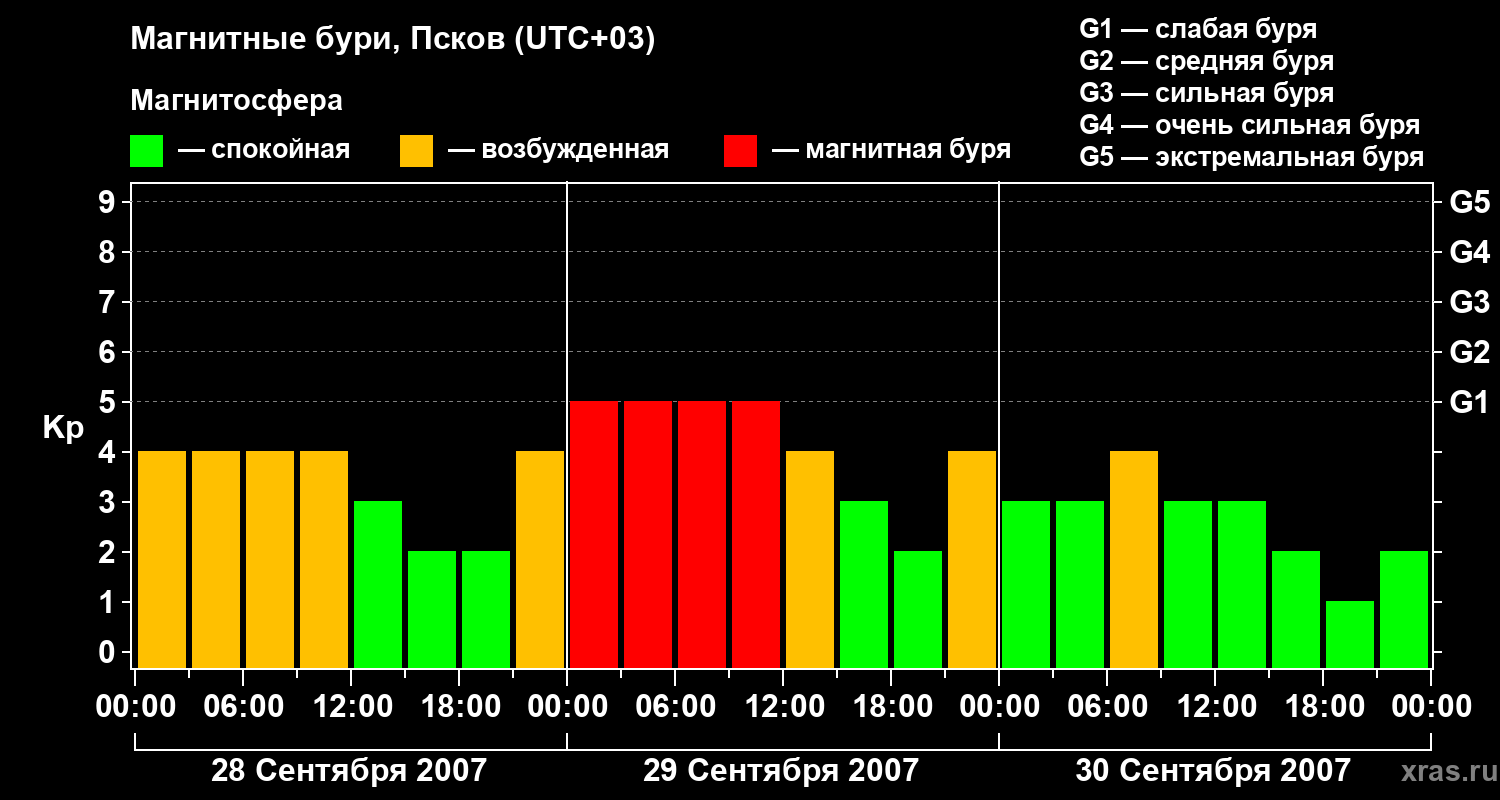Click the 9 on the Kp axis

(x=109, y=203)
